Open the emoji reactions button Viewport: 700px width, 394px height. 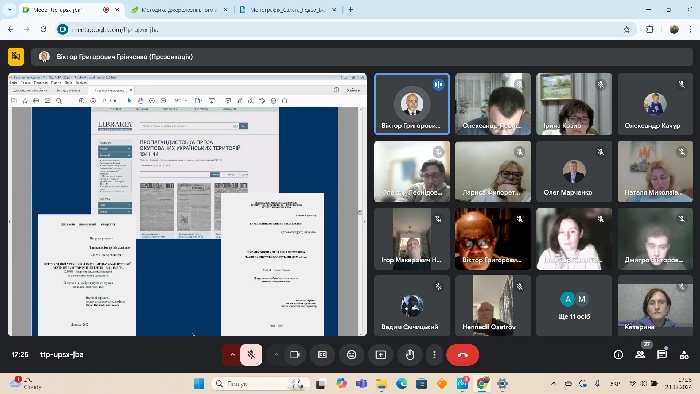click(352, 355)
